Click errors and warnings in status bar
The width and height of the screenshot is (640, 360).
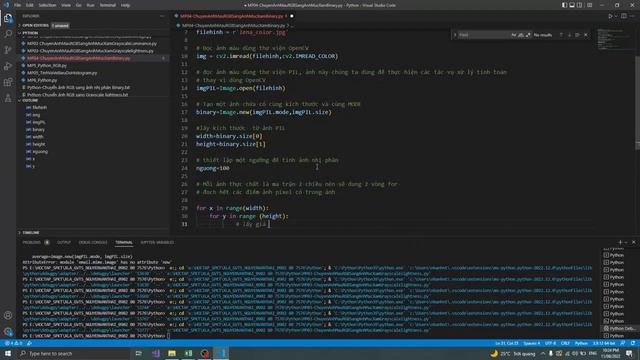tap(13, 343)
